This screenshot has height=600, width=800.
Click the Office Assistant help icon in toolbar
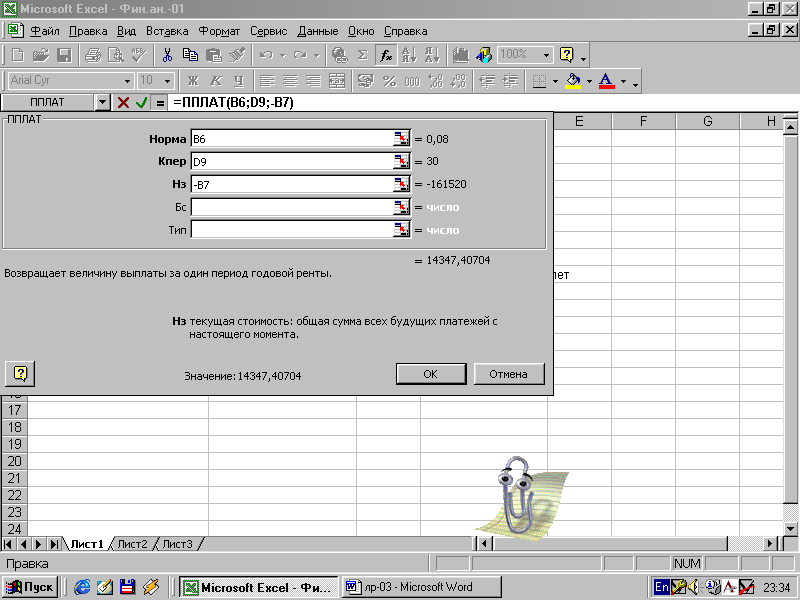pos(566,55)
